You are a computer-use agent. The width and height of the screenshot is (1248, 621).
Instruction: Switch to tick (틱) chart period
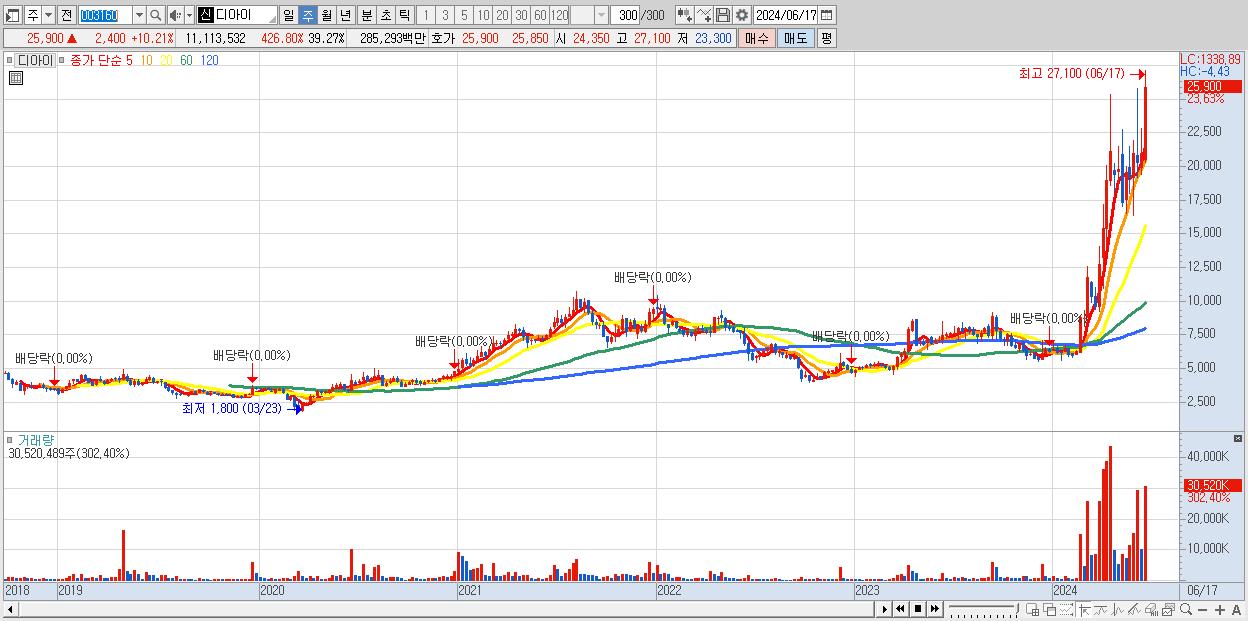point(404,15)
